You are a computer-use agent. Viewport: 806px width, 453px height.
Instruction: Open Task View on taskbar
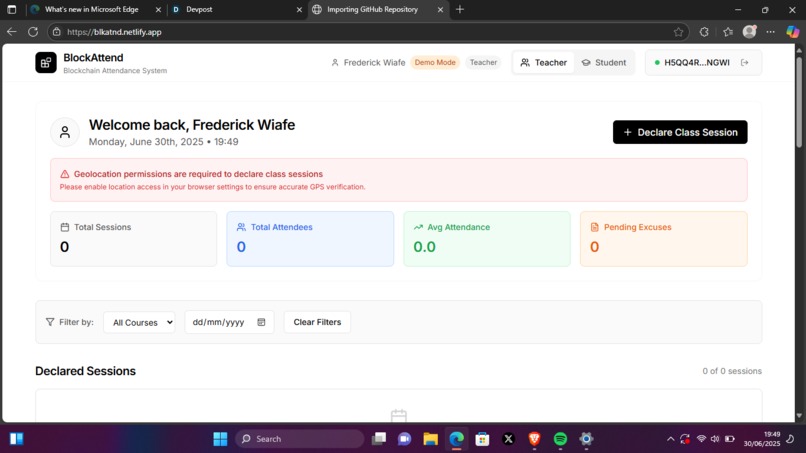pos(379,439)
